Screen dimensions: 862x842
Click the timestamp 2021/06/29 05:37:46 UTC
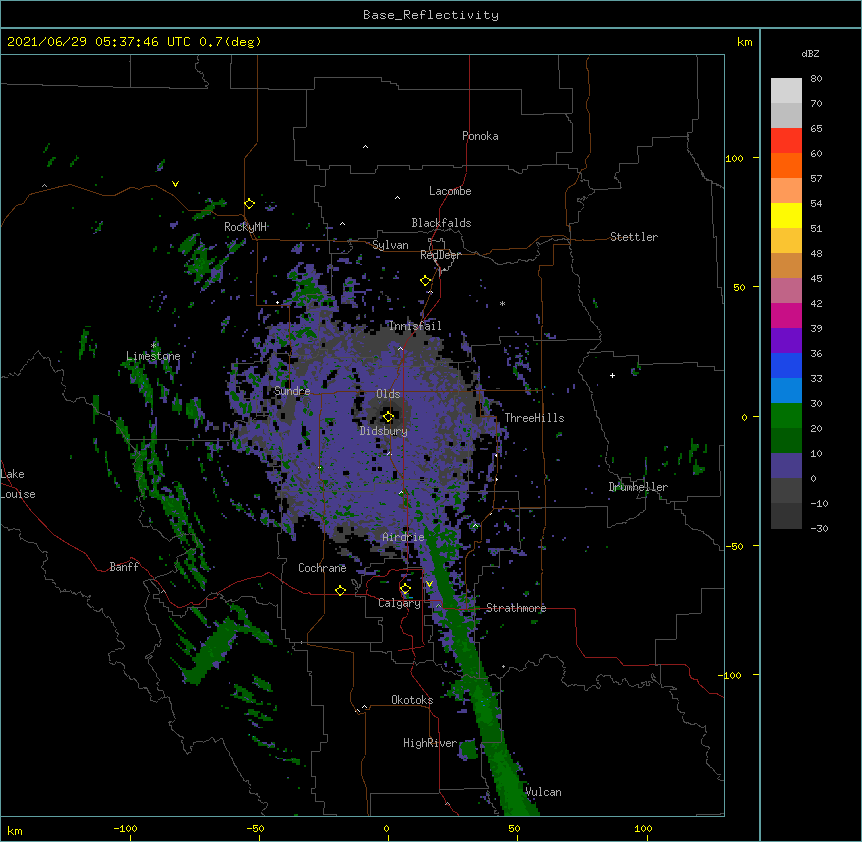(99, 42)
